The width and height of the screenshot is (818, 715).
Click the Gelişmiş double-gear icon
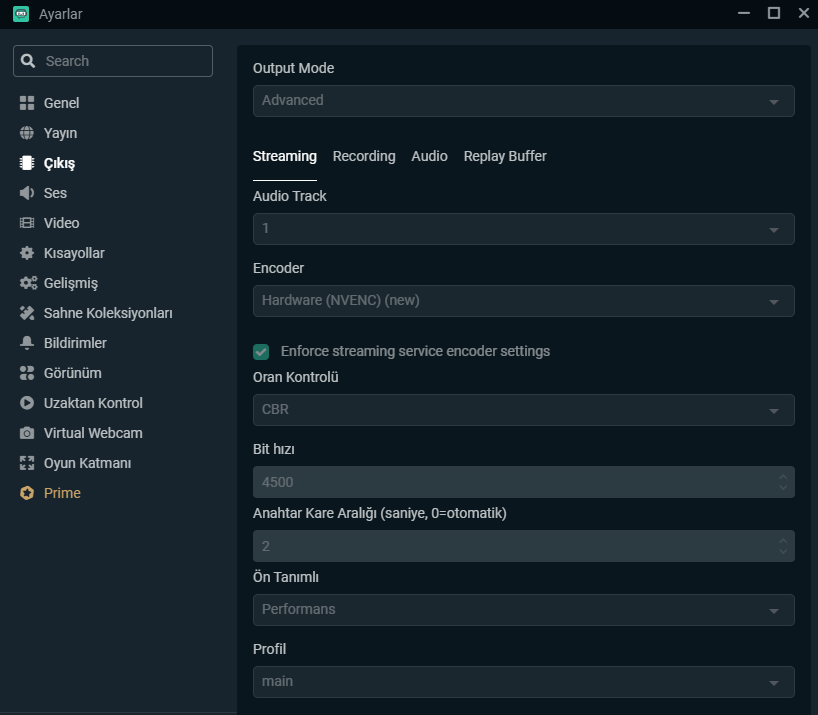28,283
